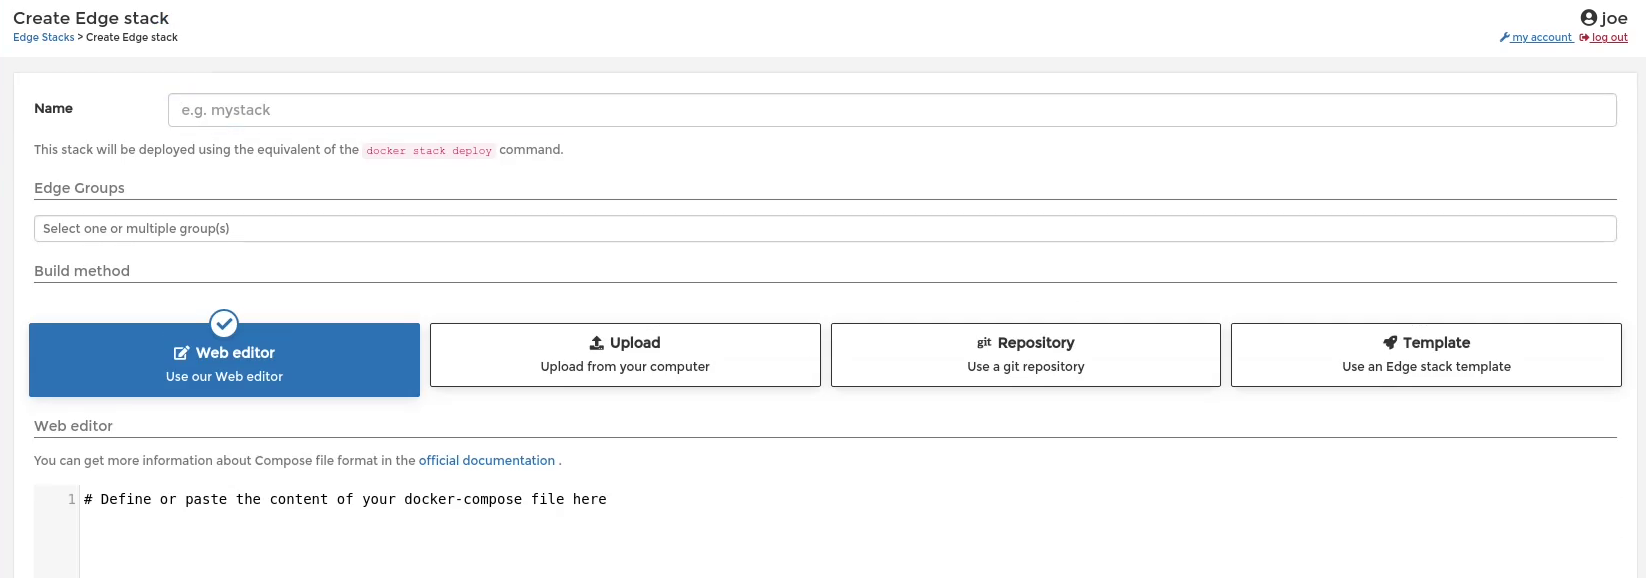The height and width of the screenshot is (578, 1646).
Task: Click the rocket icon on Template tile
Action: 1390,343
